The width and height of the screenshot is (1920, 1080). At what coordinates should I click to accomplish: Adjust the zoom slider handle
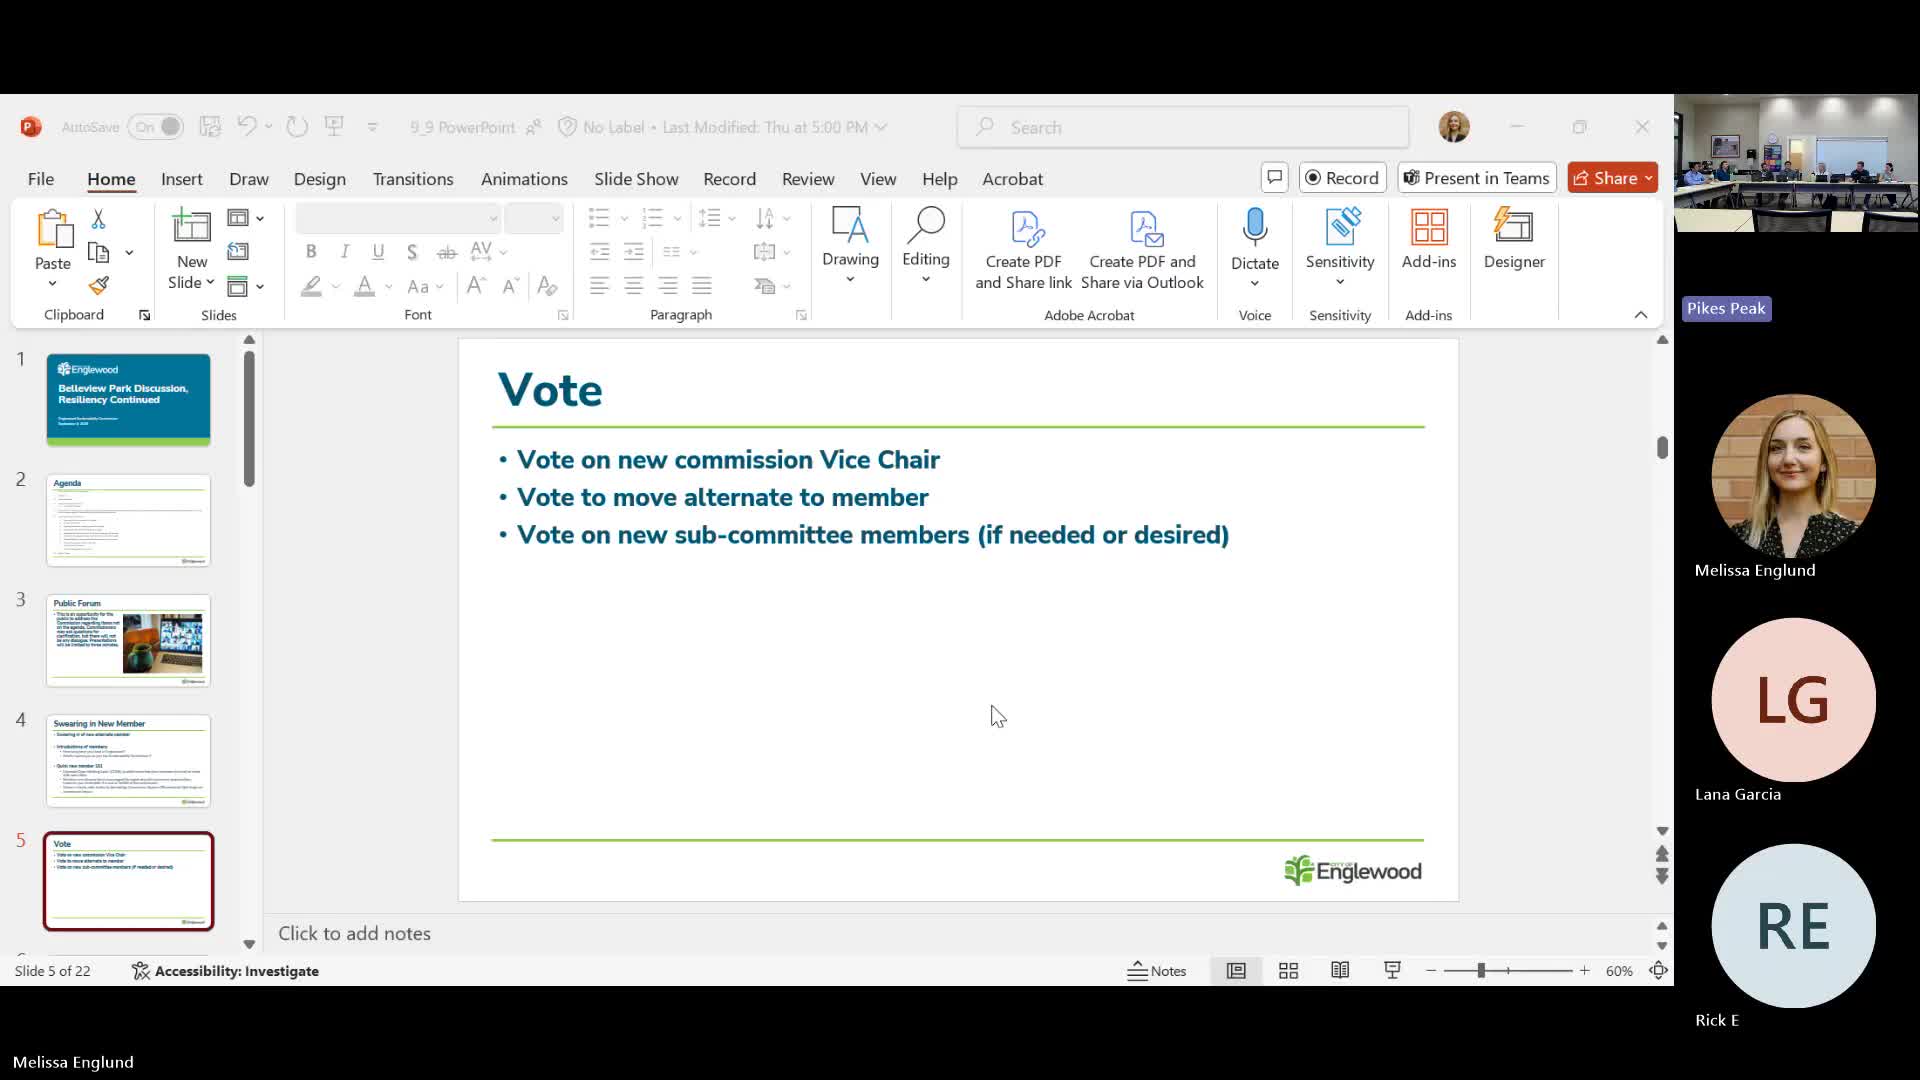coord(1481,971)
